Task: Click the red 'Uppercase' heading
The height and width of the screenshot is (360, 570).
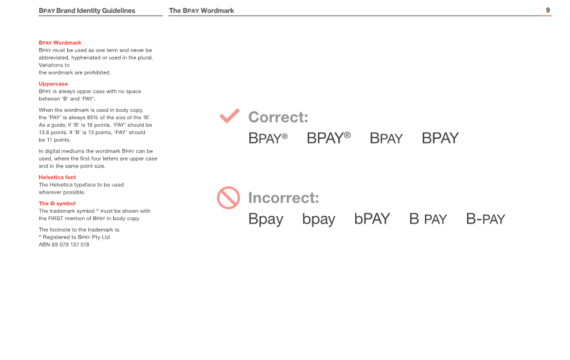Action: 53,84
